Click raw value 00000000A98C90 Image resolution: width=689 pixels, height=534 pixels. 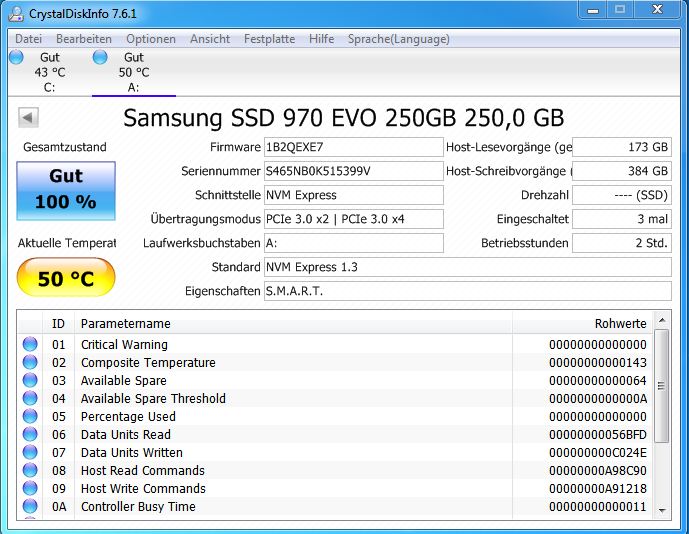(598, 471)
